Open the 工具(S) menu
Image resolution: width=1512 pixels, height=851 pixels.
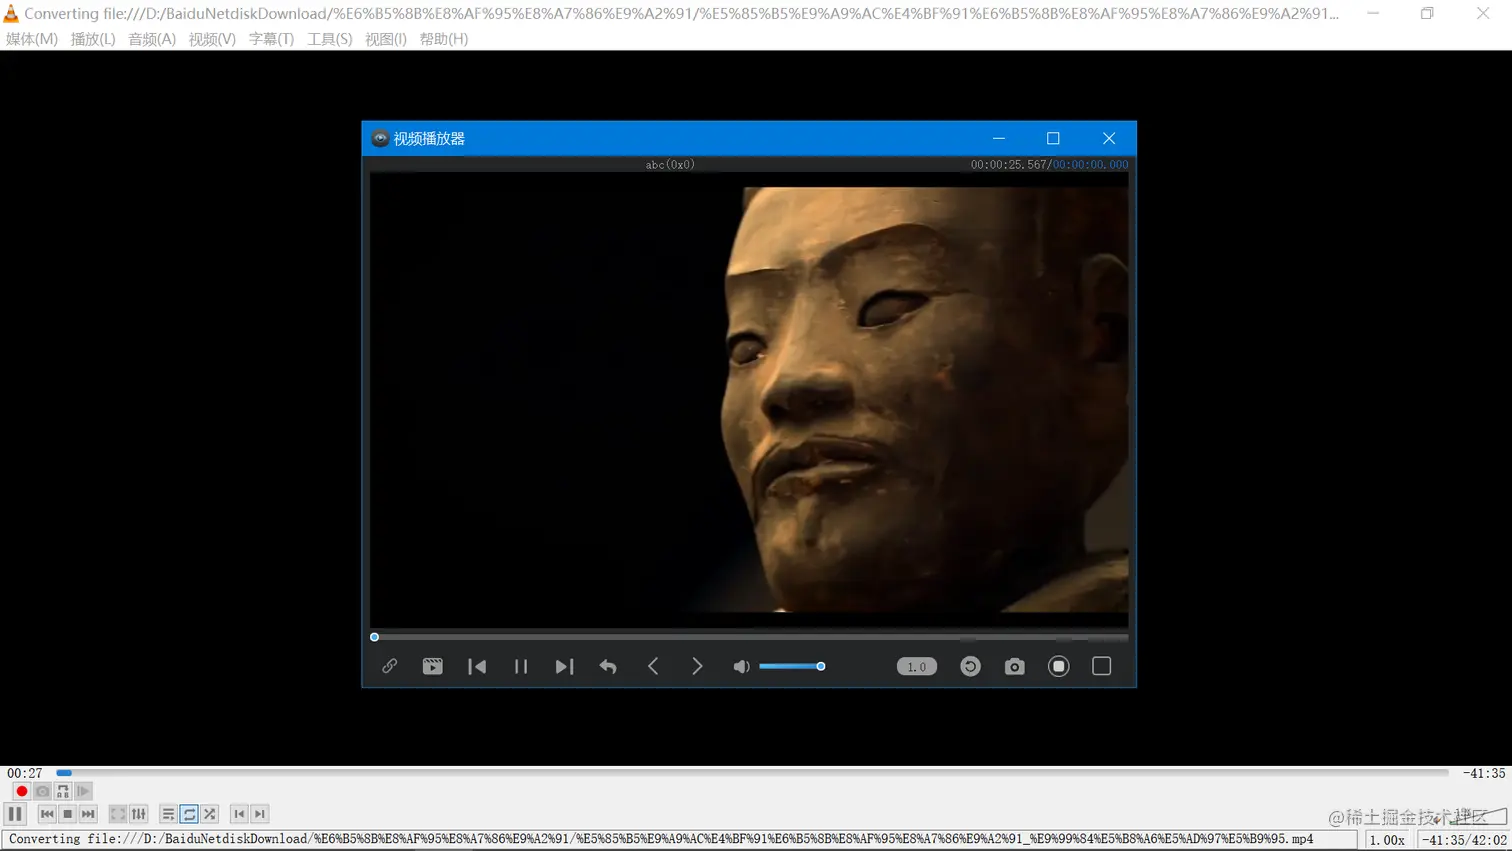click(329, 39)
